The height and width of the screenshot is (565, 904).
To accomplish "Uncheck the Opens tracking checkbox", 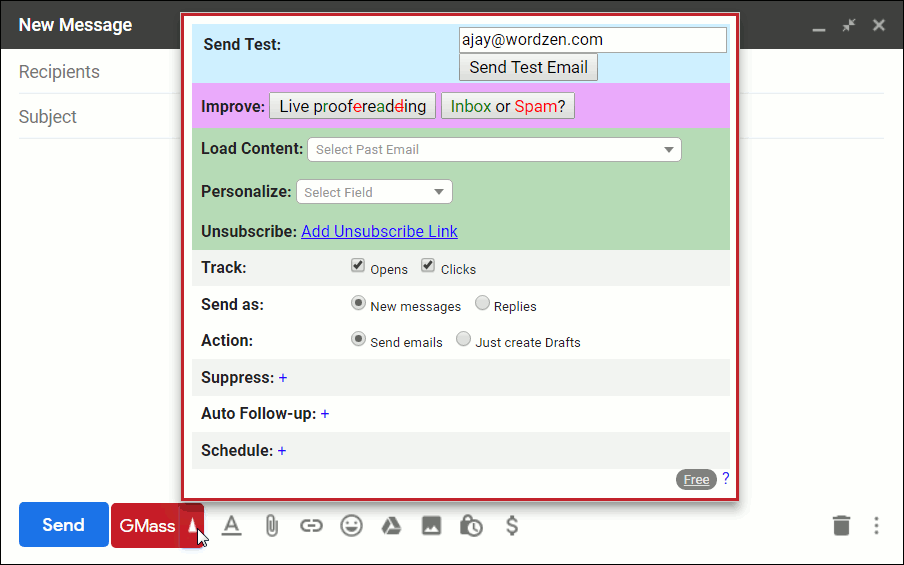I will pos(358,267).
